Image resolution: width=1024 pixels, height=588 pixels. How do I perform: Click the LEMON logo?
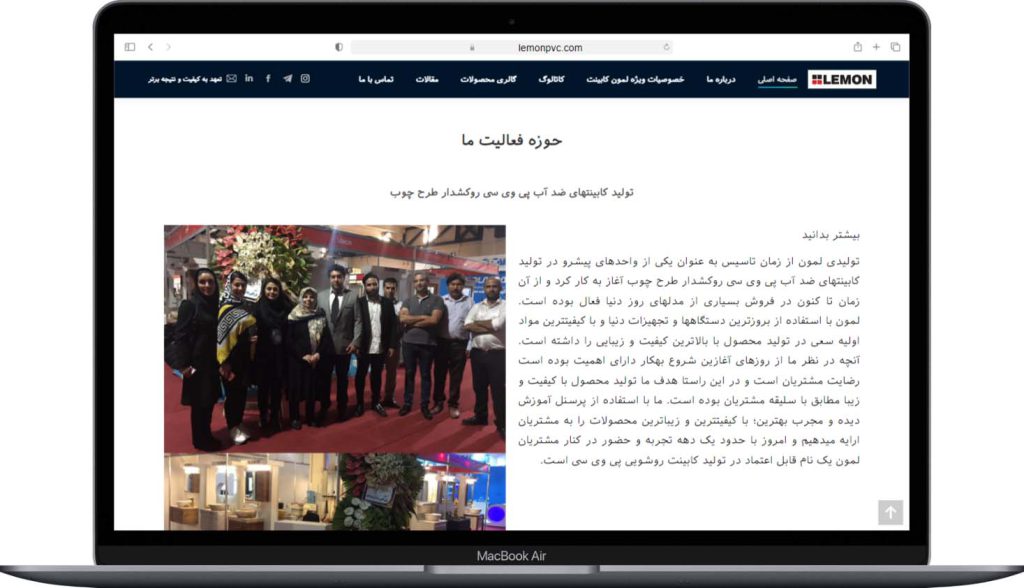coord(842,79)
